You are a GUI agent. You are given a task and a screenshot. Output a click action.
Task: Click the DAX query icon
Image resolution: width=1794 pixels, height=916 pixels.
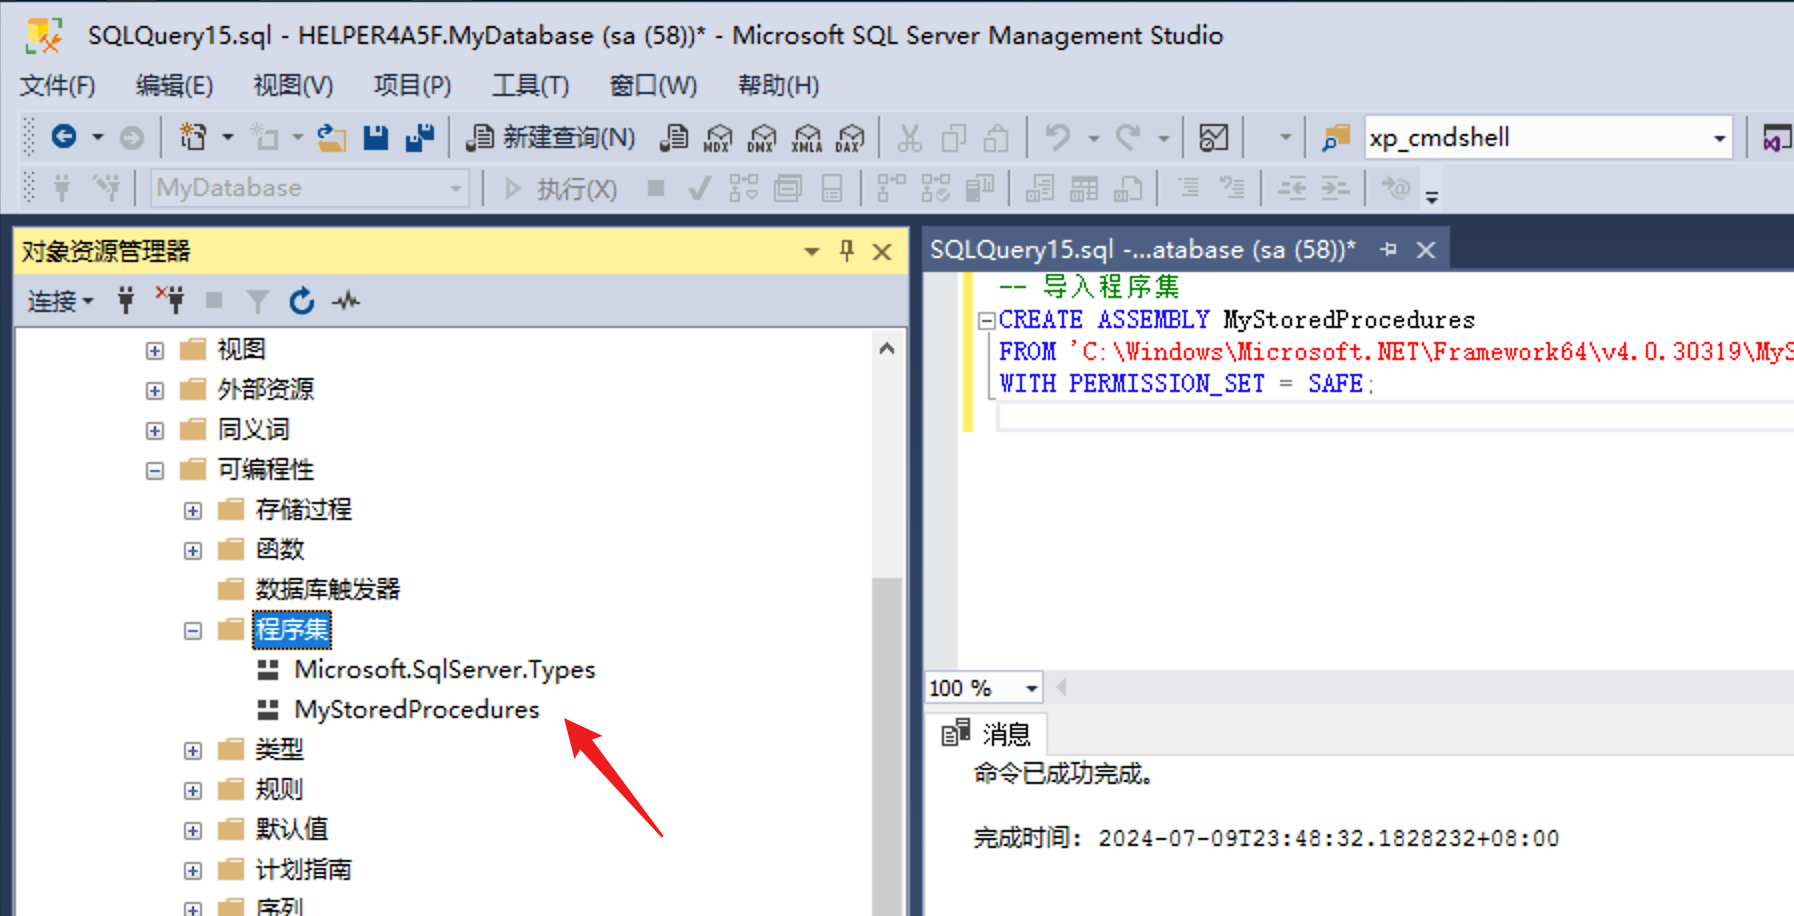click(850, 138)
